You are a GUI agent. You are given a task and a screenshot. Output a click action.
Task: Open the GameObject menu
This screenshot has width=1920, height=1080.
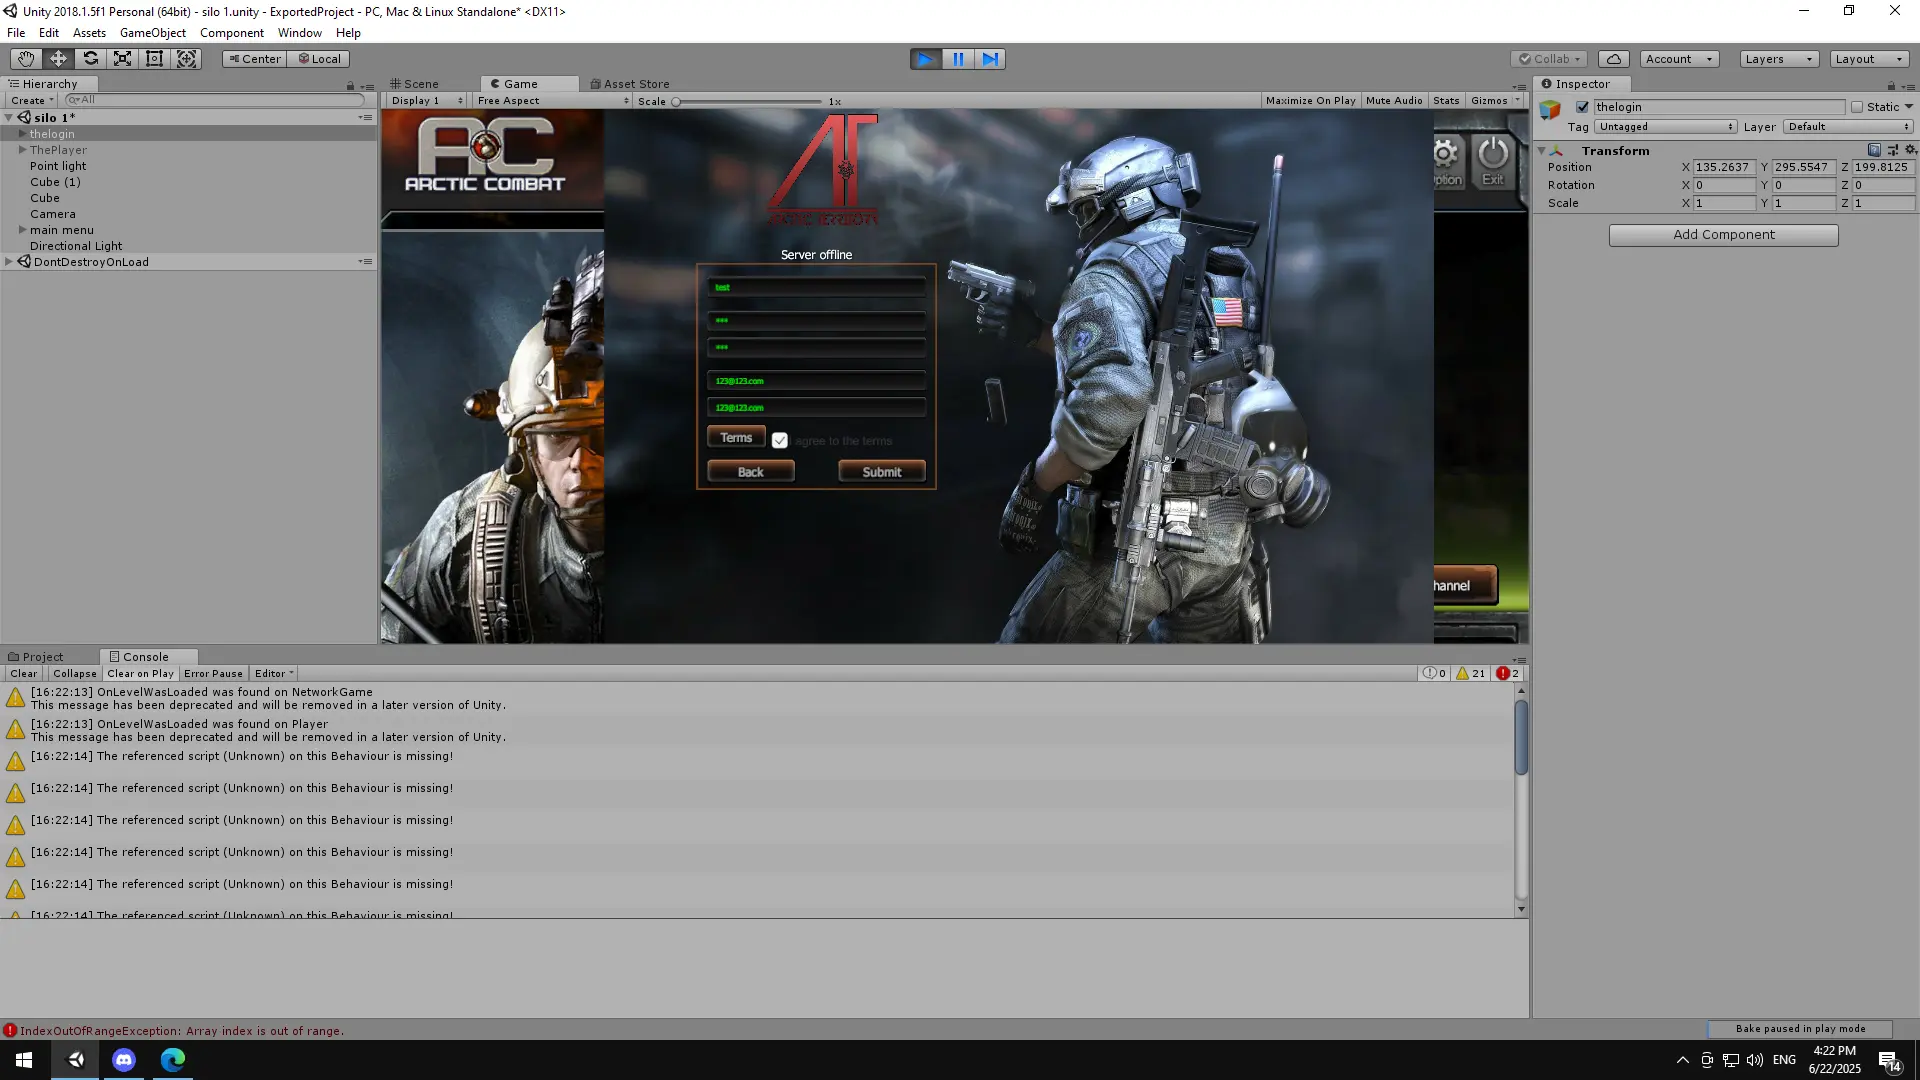click(153, 33)
